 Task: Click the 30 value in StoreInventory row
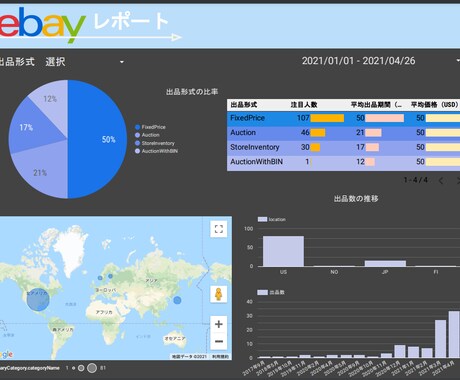click(x=305, y=147)
